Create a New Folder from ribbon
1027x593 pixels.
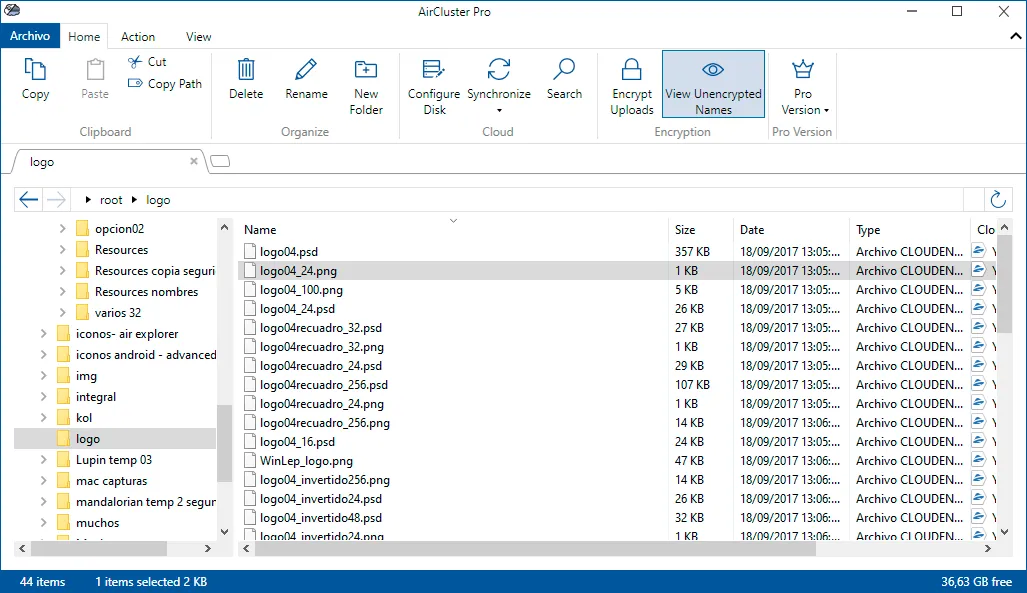365,87
